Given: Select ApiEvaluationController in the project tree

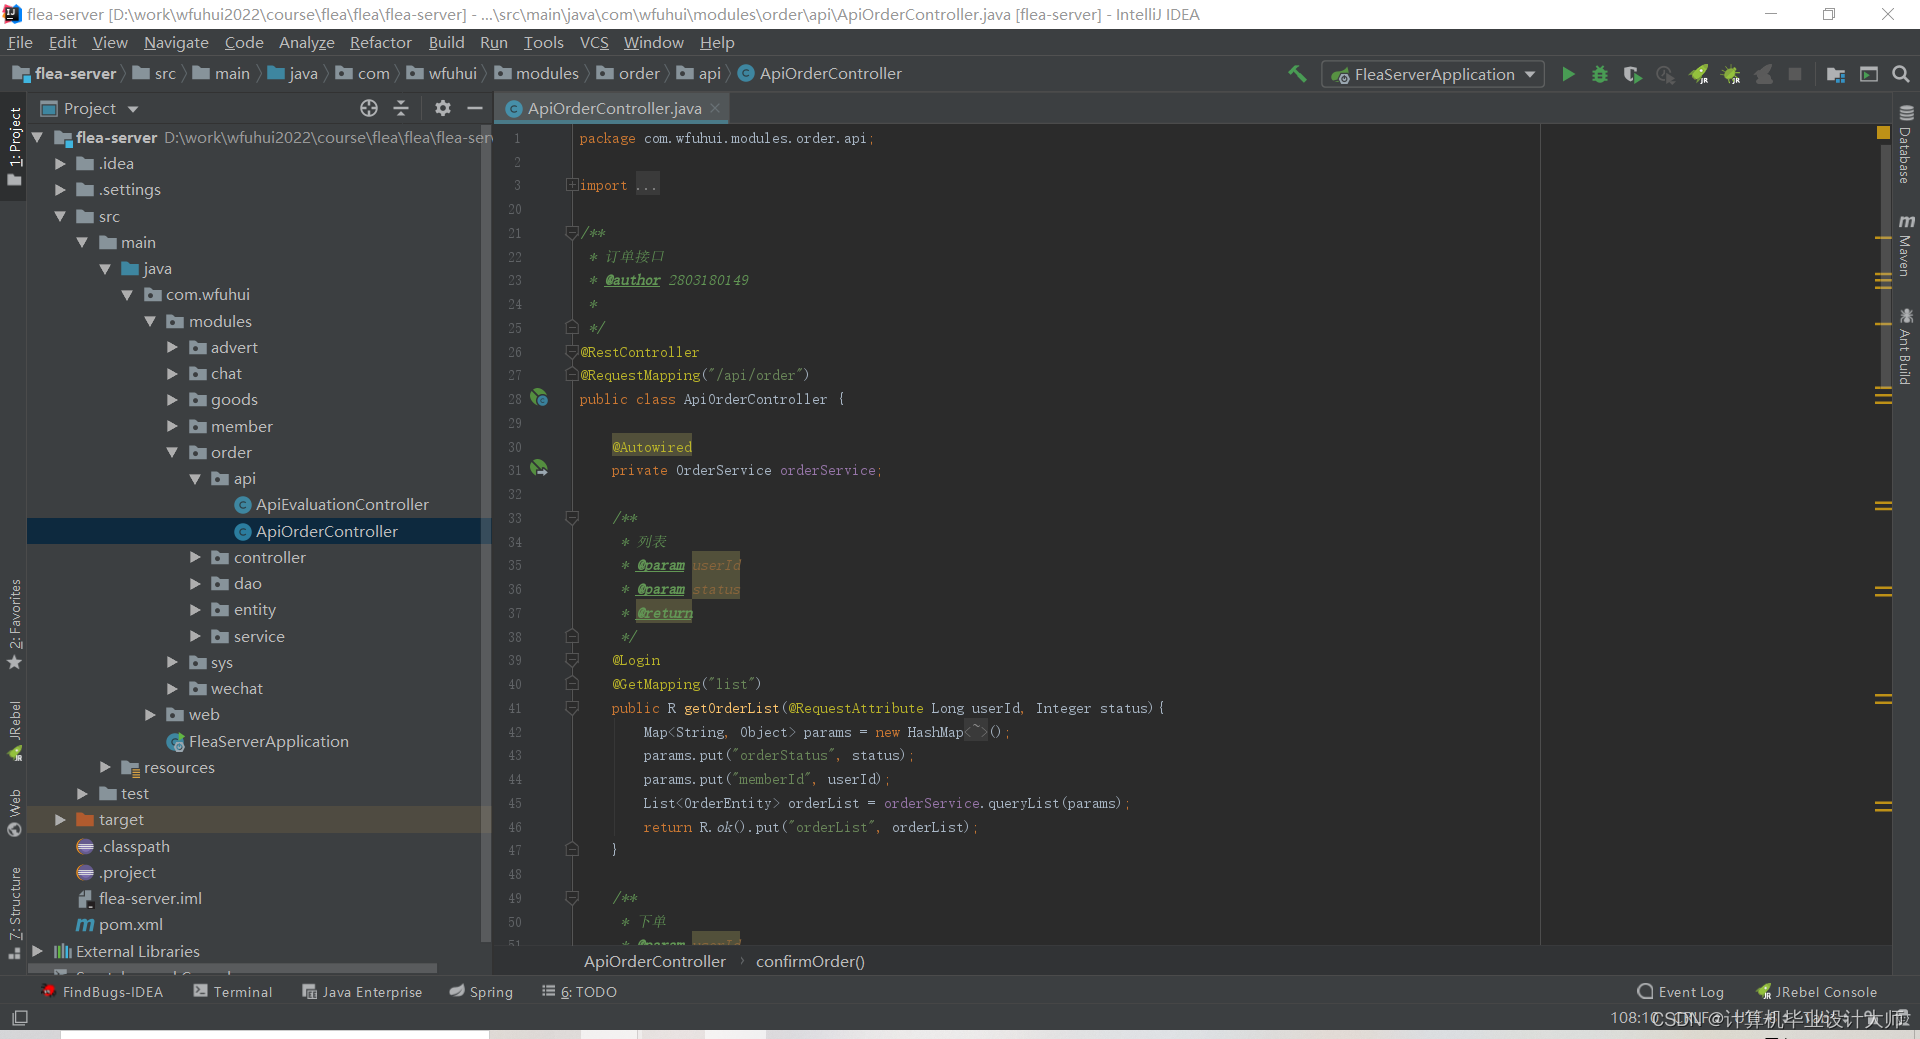Looking at the screenshot, I should (x=342, y=504).
